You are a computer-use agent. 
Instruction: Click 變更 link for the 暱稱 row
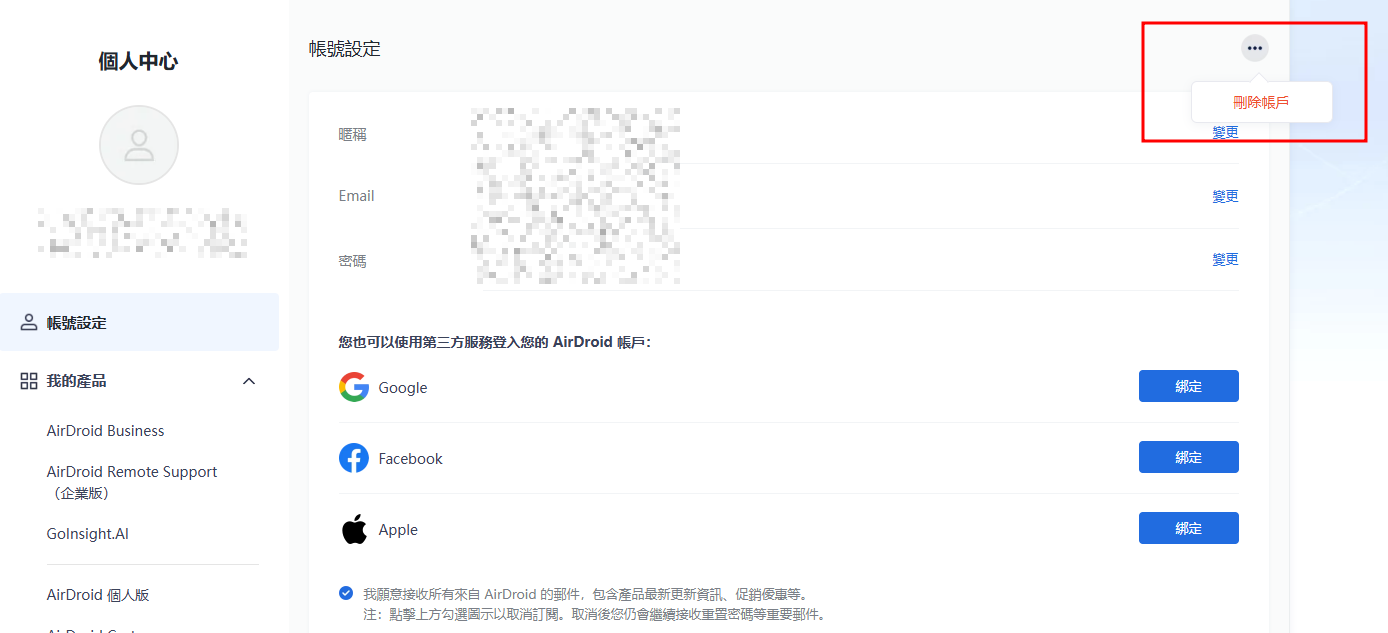tap(1225, 133)
